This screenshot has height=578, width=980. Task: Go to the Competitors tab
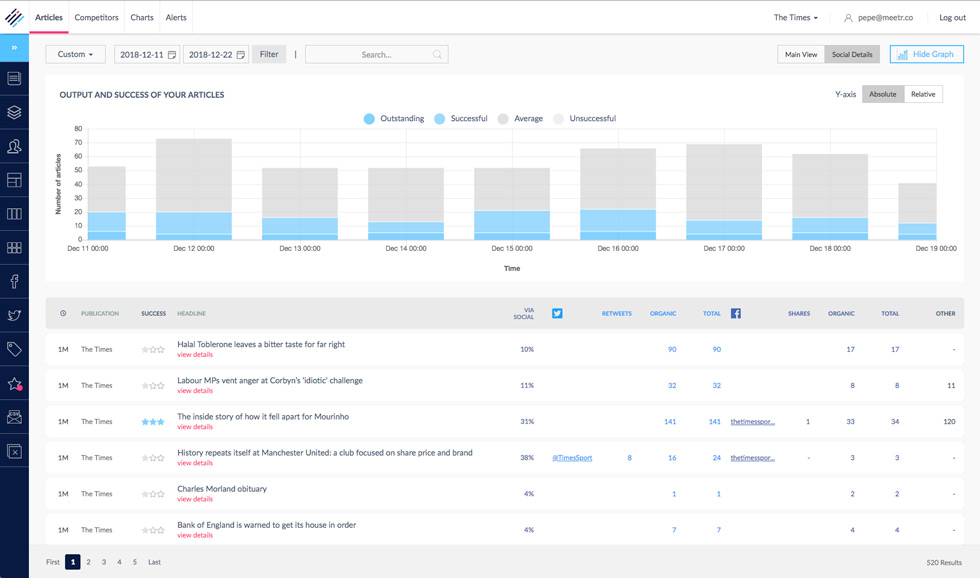tap(96, 17)
